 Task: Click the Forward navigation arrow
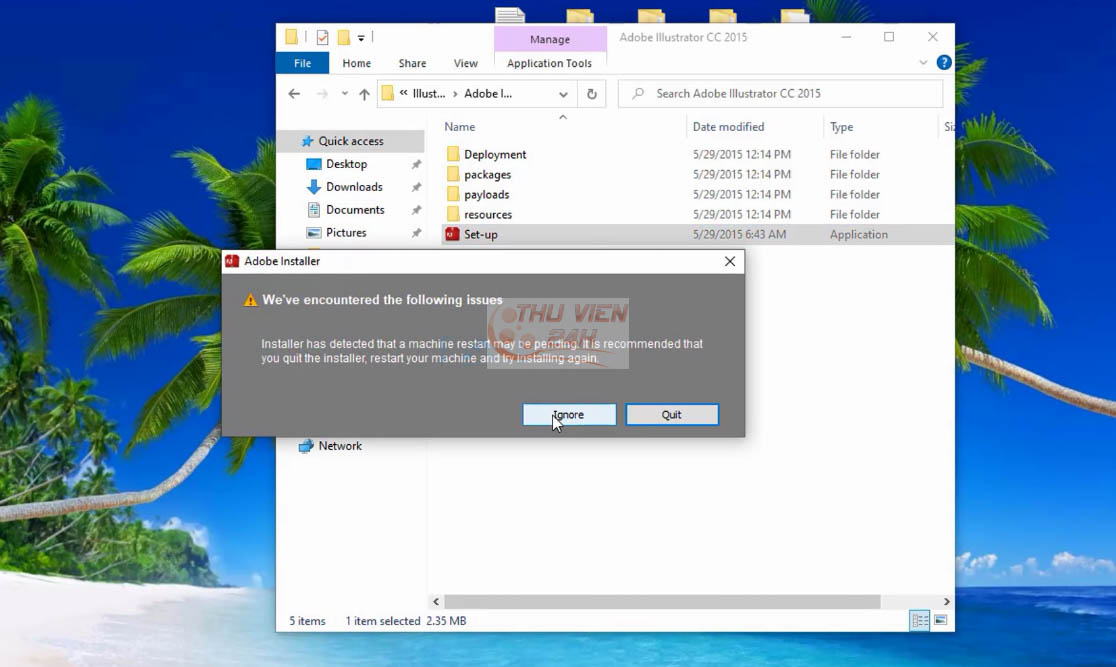click(322, 94)
